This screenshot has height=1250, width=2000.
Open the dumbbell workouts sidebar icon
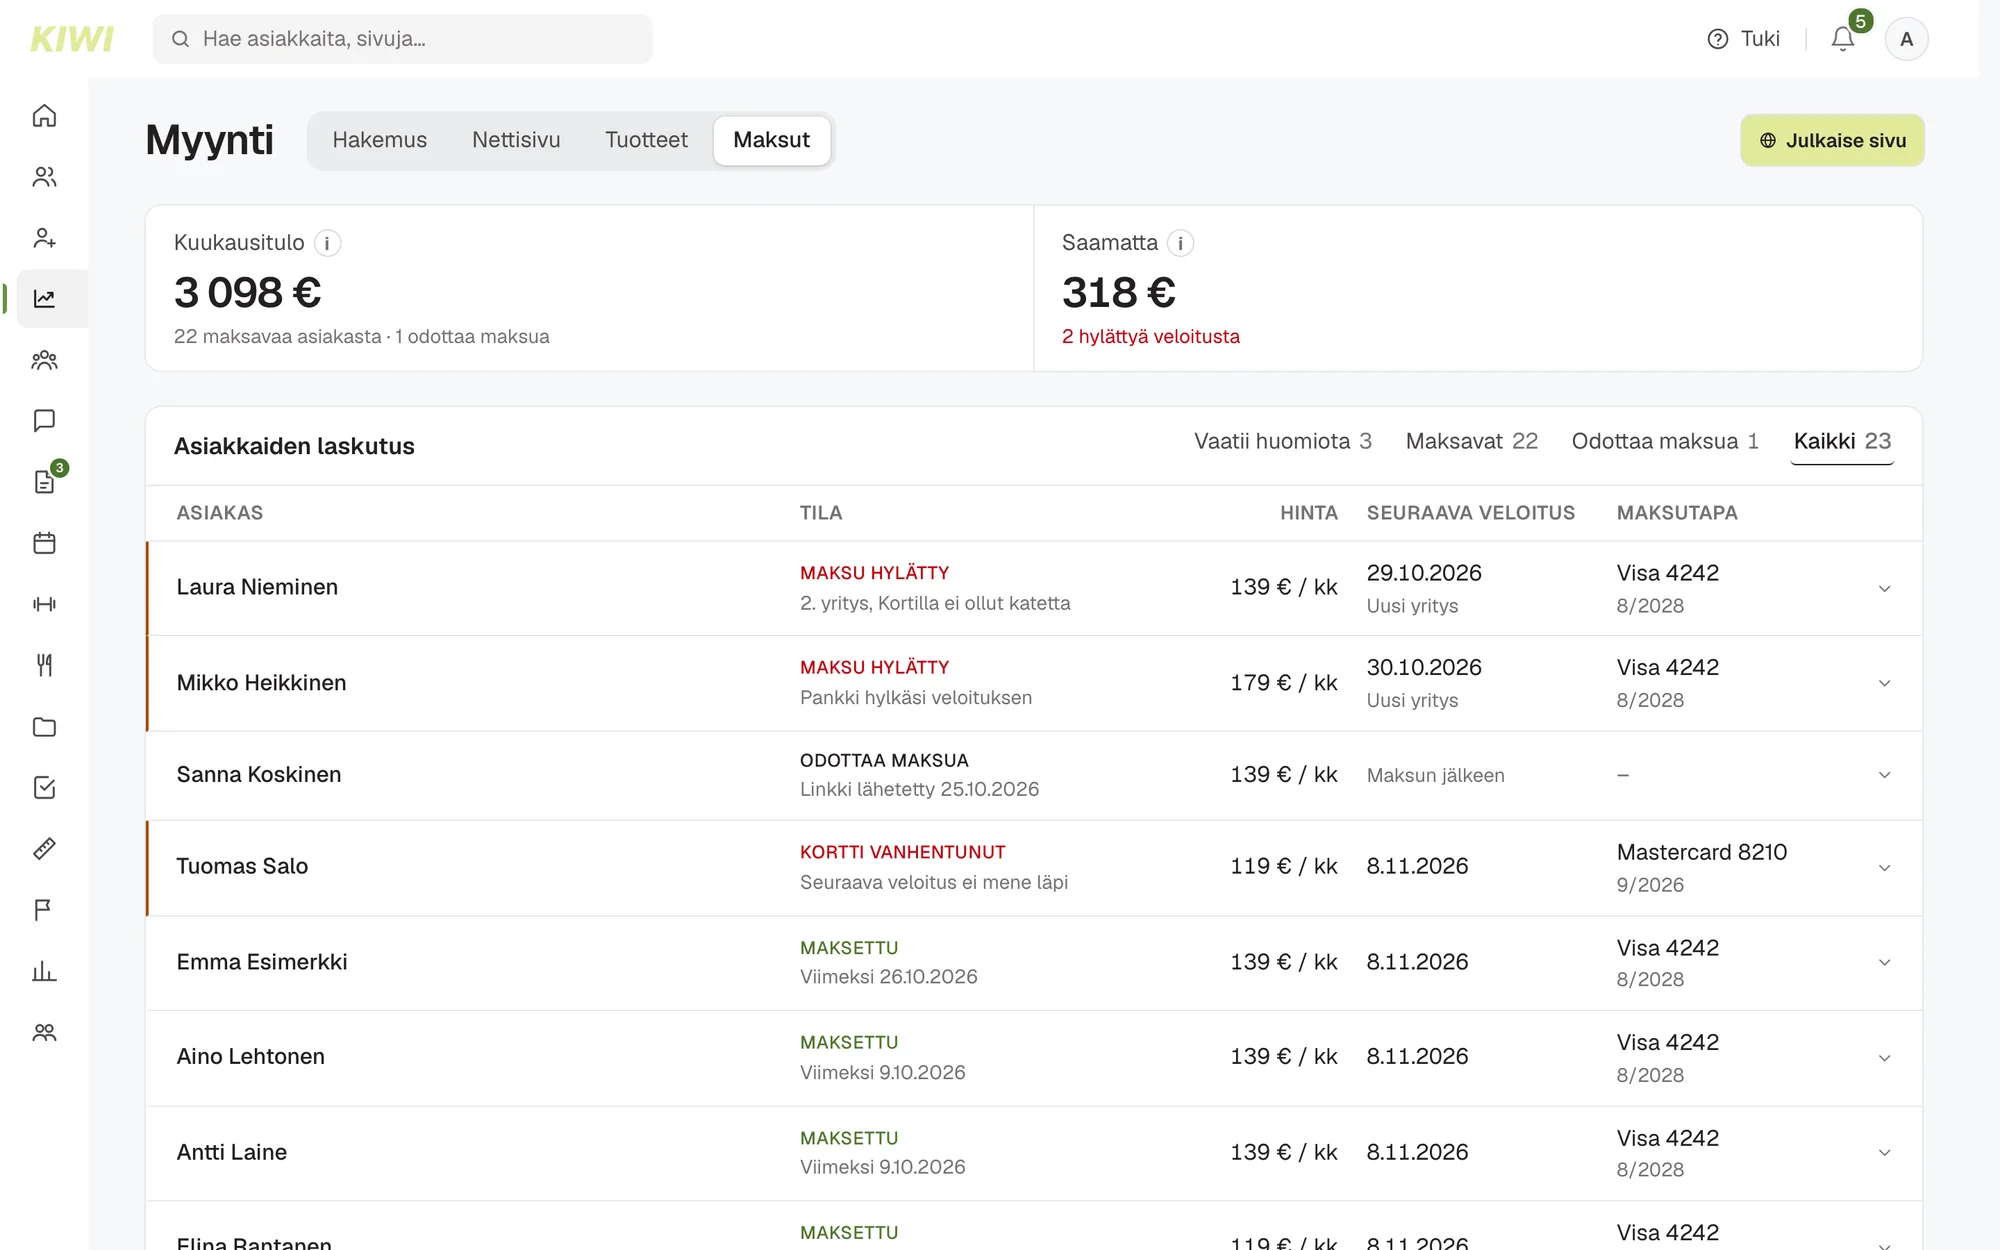pos(44,604)
